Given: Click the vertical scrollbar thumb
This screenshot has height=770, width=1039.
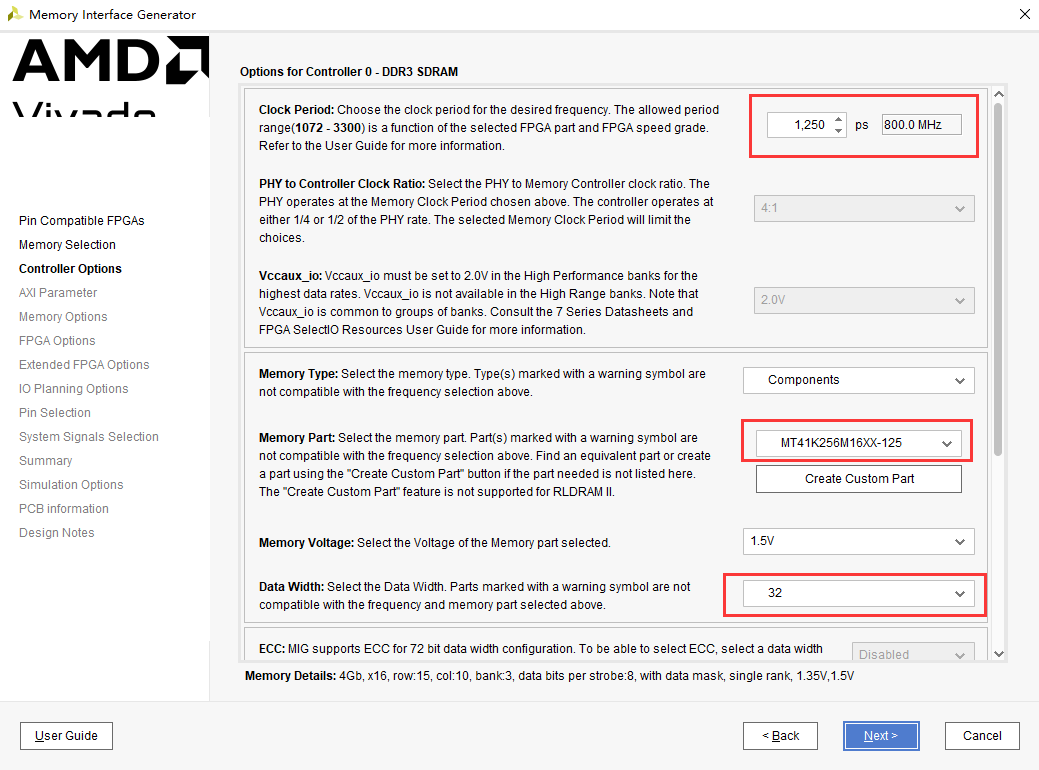Looking at the screenshot, I should 999,278.
